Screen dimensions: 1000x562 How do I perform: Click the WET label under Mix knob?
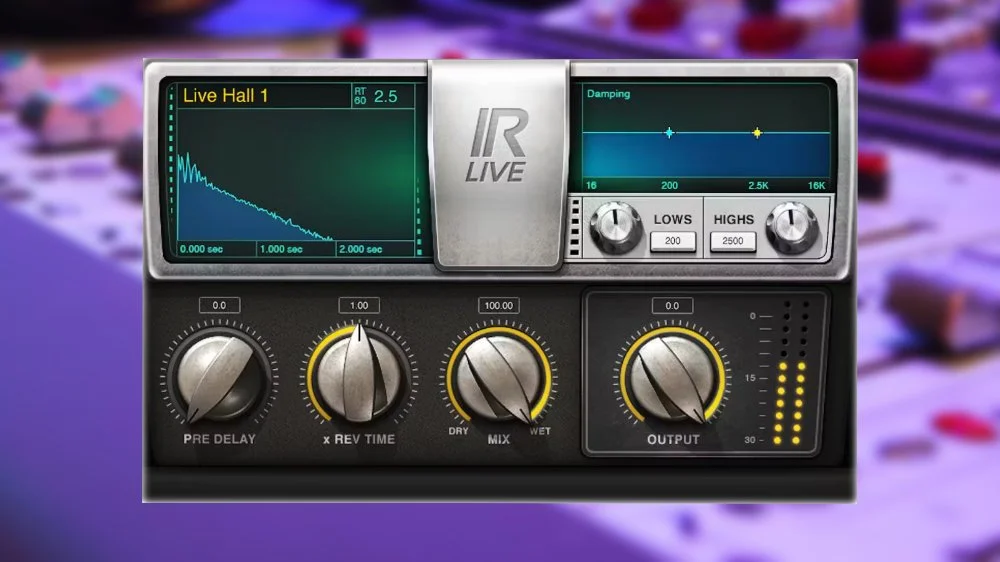click(x=540, y=431)
